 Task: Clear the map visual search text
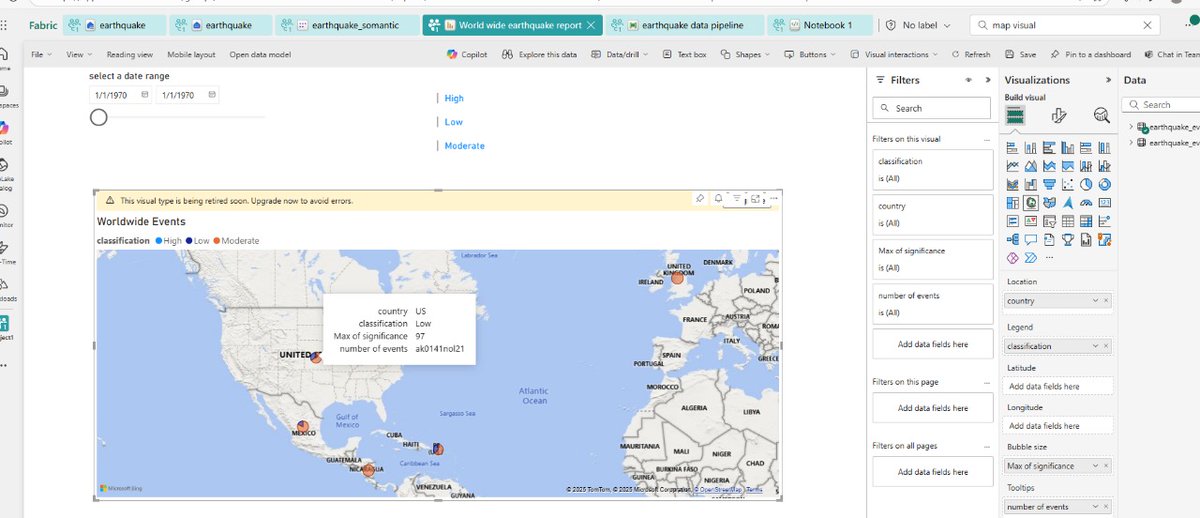(x=1147, y=25)
